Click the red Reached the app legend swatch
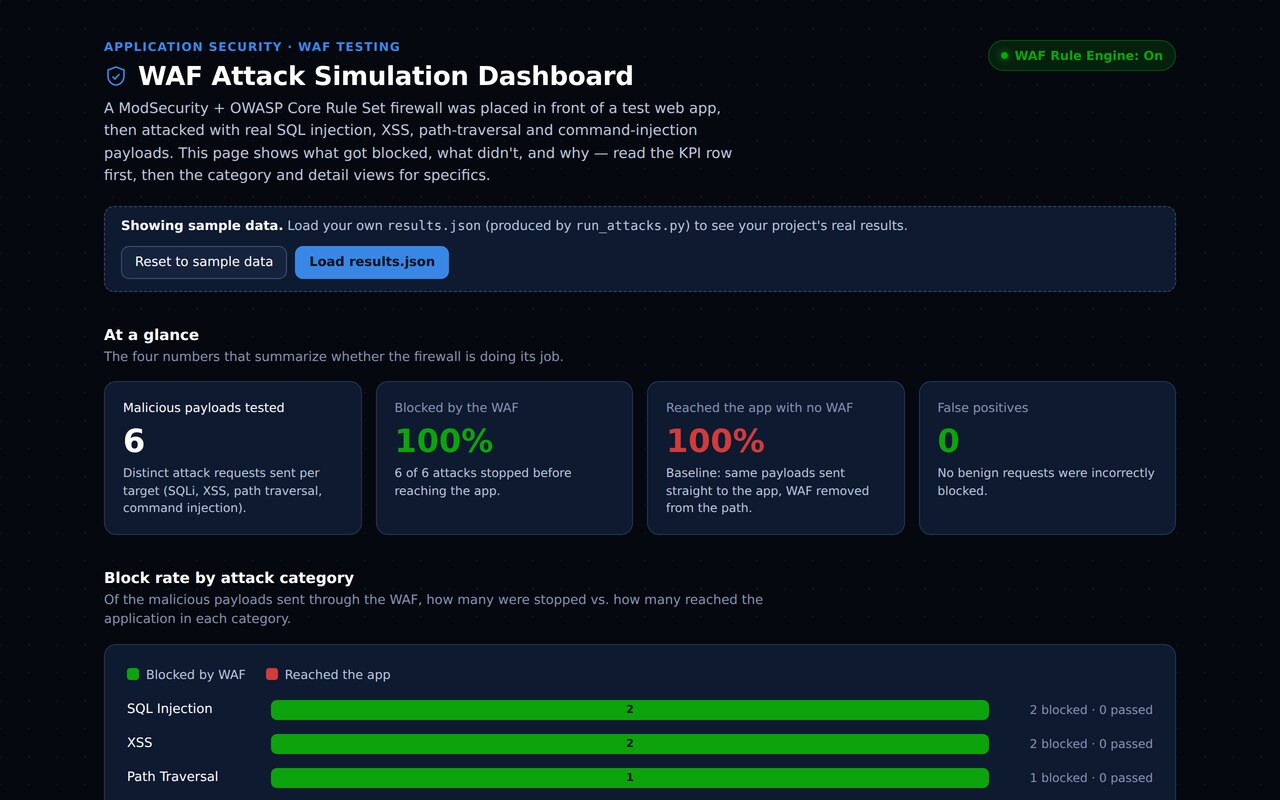This screenshot has width=1280, height=800. [x=272, y=674]
